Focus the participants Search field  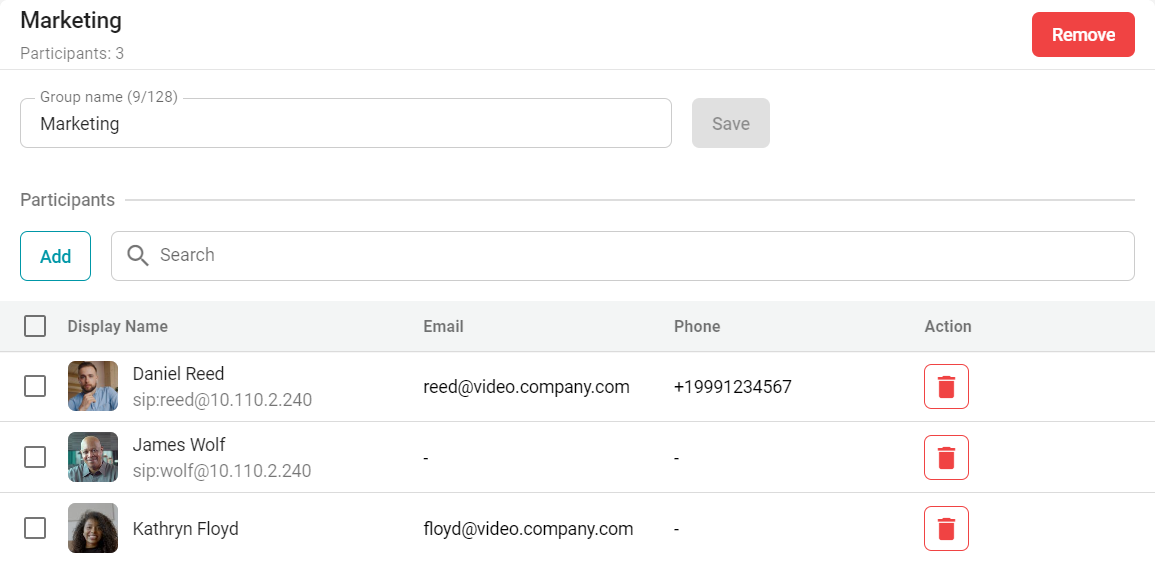[622, 256]
